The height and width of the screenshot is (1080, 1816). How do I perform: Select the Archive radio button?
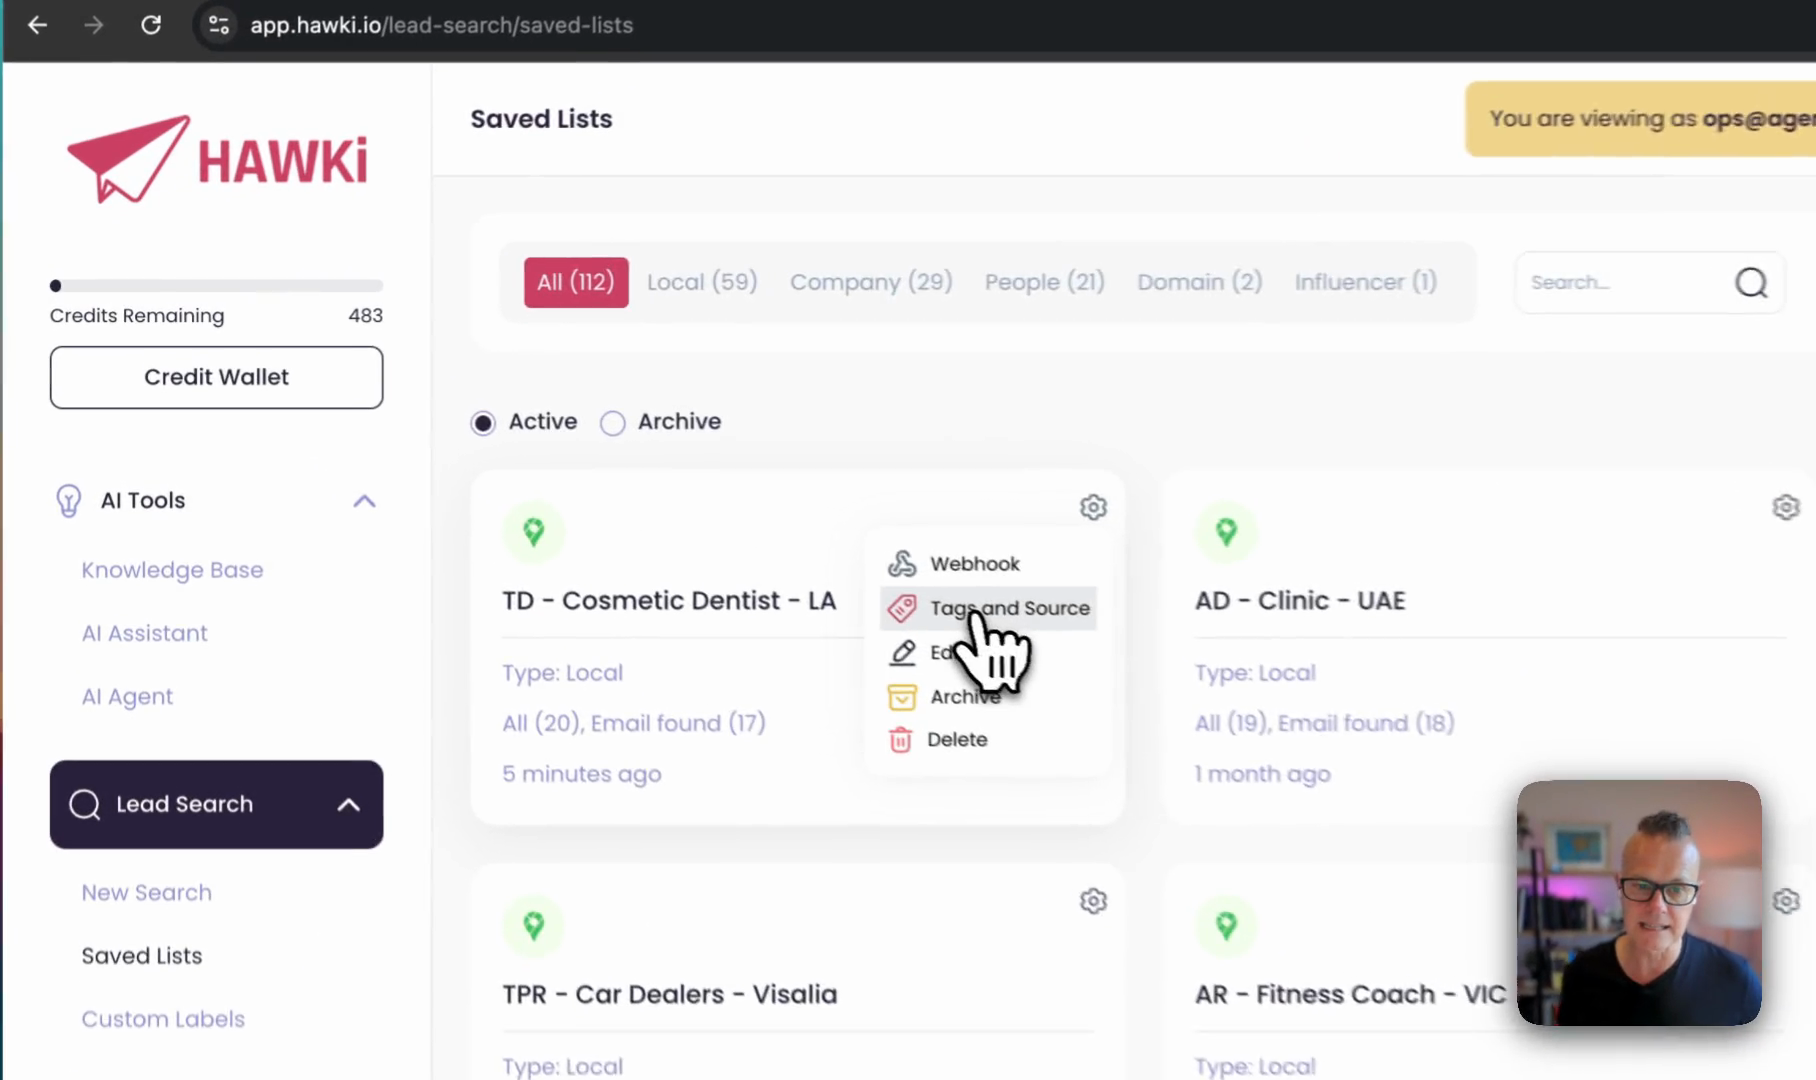pyautogui.click(x=612, y=423)
